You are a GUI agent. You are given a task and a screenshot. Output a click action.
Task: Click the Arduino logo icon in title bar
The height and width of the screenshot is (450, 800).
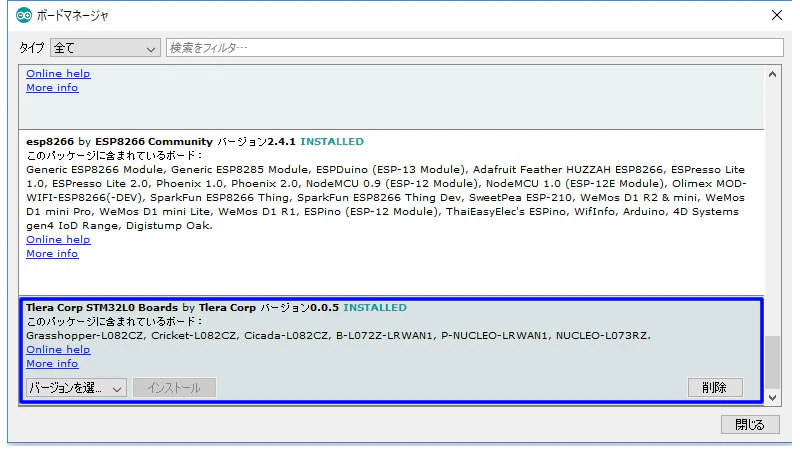pos(23,15)
